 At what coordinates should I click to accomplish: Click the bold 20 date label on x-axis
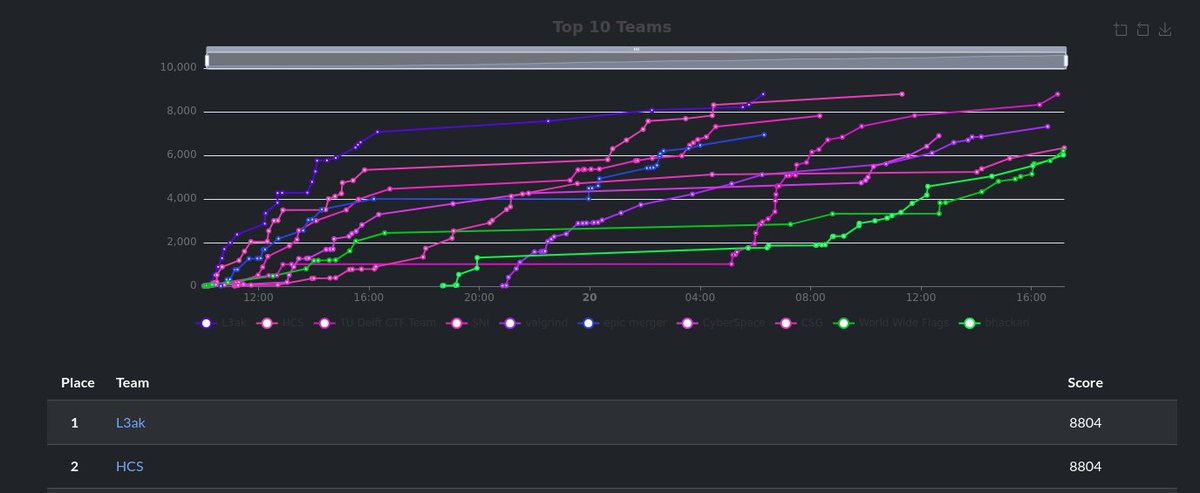(x=590, y=297)
